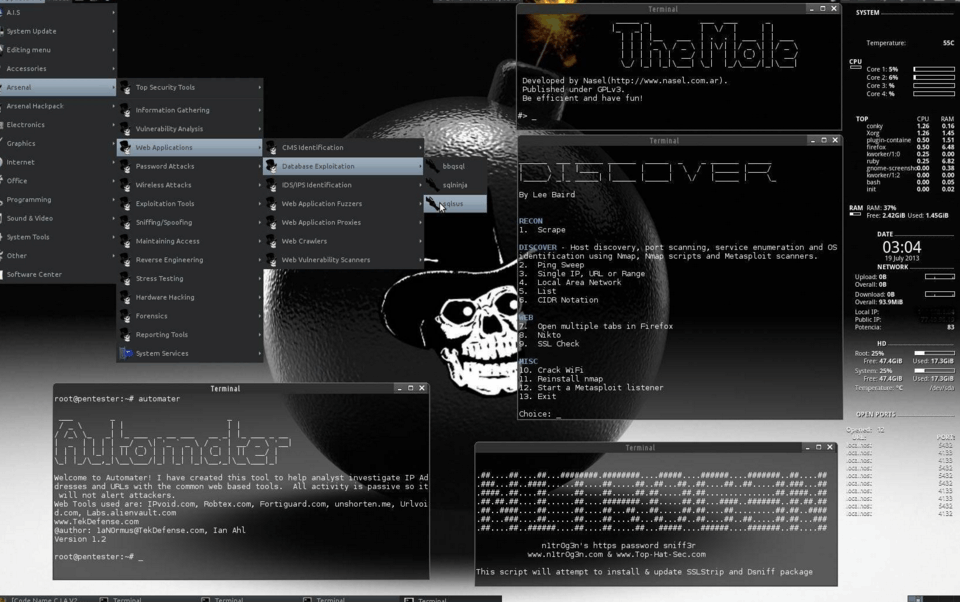Expand the Accessories submenu arrow
The image size is (960, 602).
113,69
